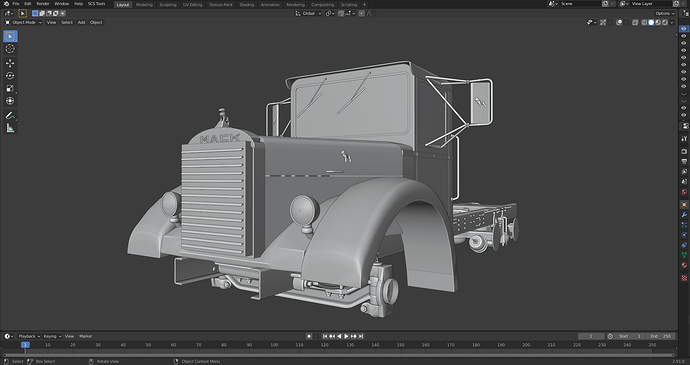Viewport: 690px width, 365px height.
Task: Open the Global orientation dropdown
Action: tap(308, 14)
